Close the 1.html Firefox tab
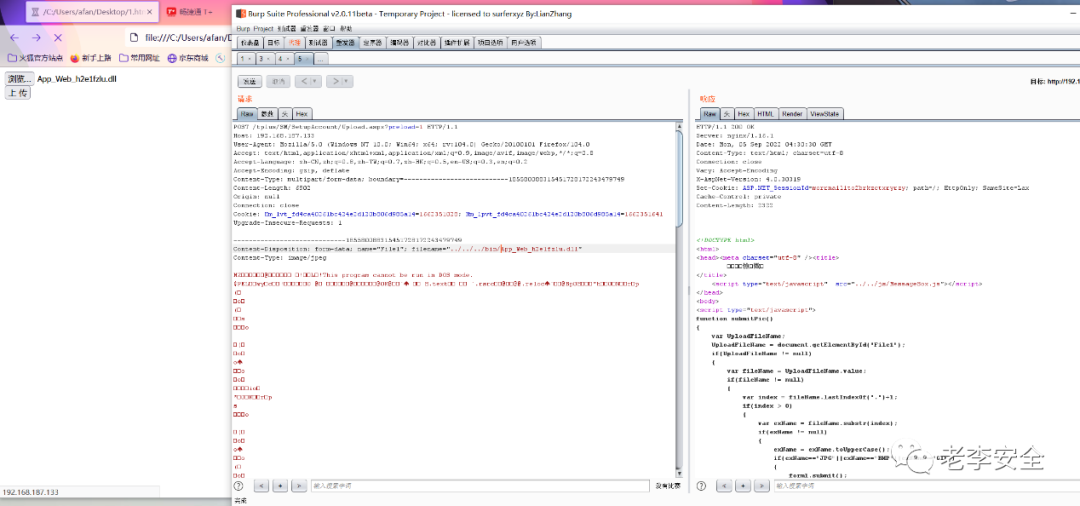The image size is (1080, 506). [151, 12]
